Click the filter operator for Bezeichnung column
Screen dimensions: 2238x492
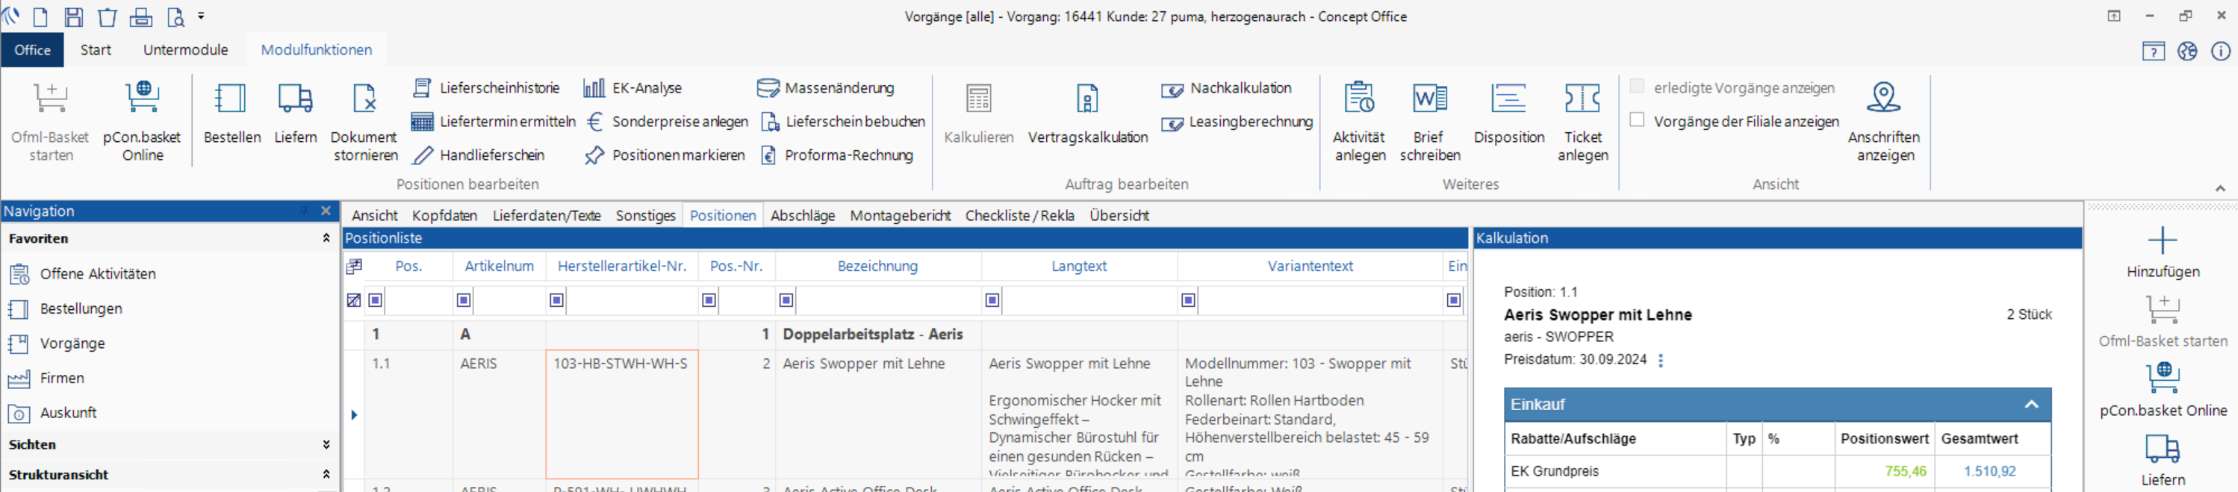tap(786, 300)
